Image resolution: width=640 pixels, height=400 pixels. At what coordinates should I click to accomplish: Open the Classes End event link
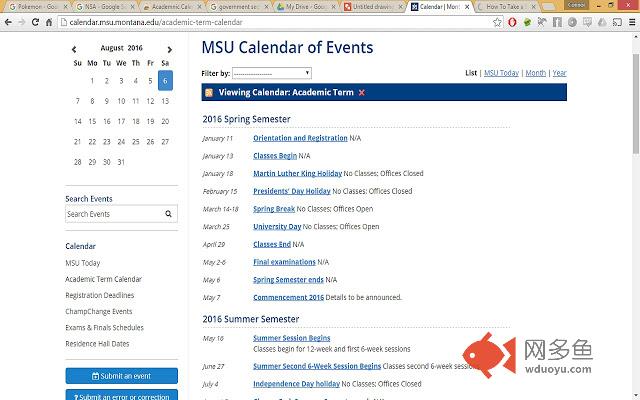pyautogui.click(x=272, y=244)
